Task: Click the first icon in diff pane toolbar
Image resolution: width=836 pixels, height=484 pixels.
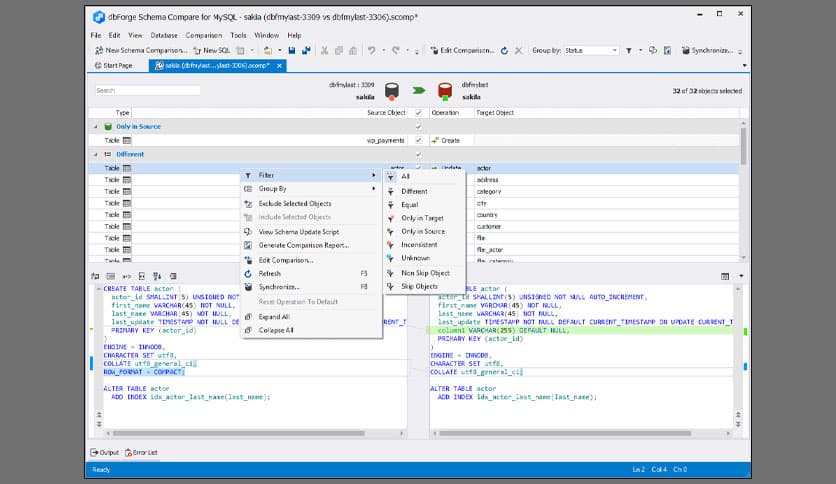Action: (95, 276)
